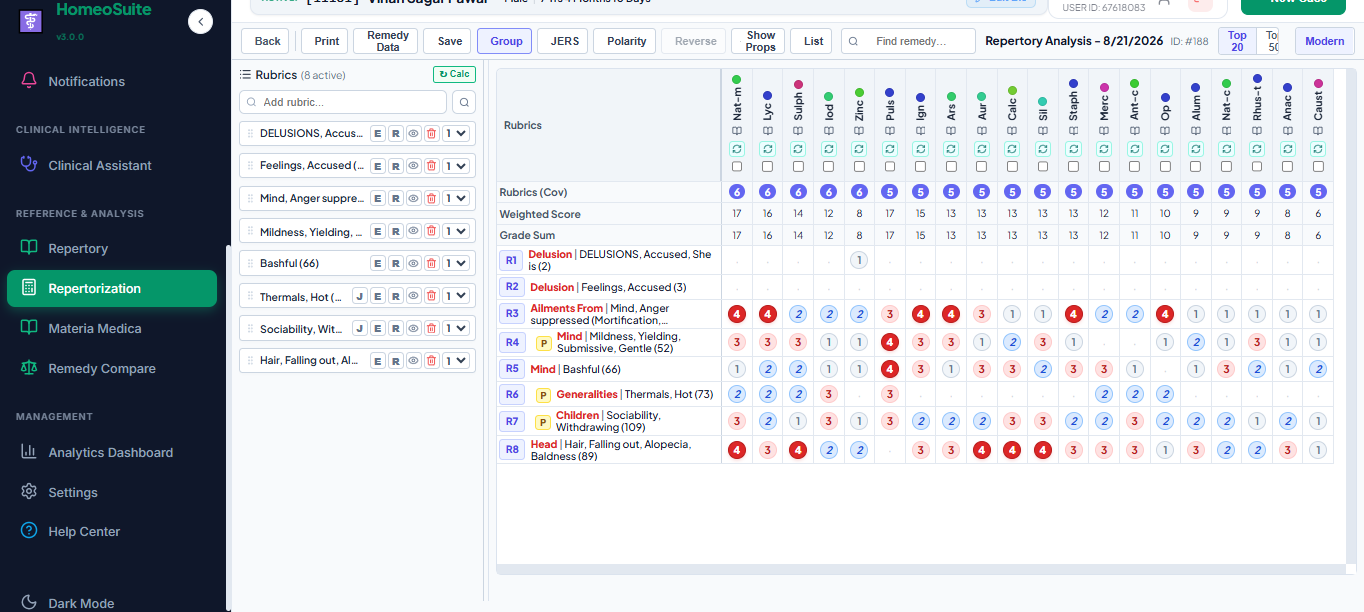The width and height of the screenshot is (1364, 612).
Task: Click the Save button
Action: pos(449,41)
